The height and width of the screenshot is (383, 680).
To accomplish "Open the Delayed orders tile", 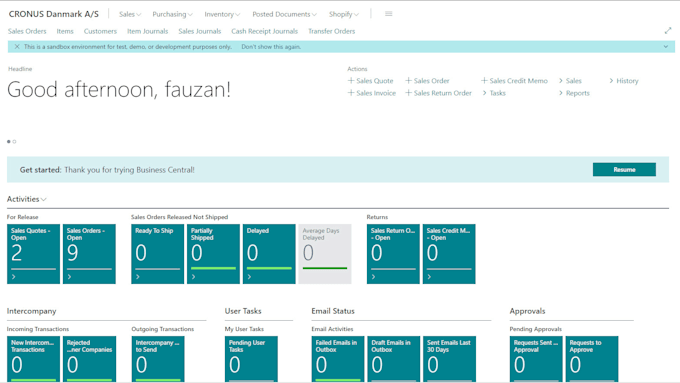I will tap(269, 254).
